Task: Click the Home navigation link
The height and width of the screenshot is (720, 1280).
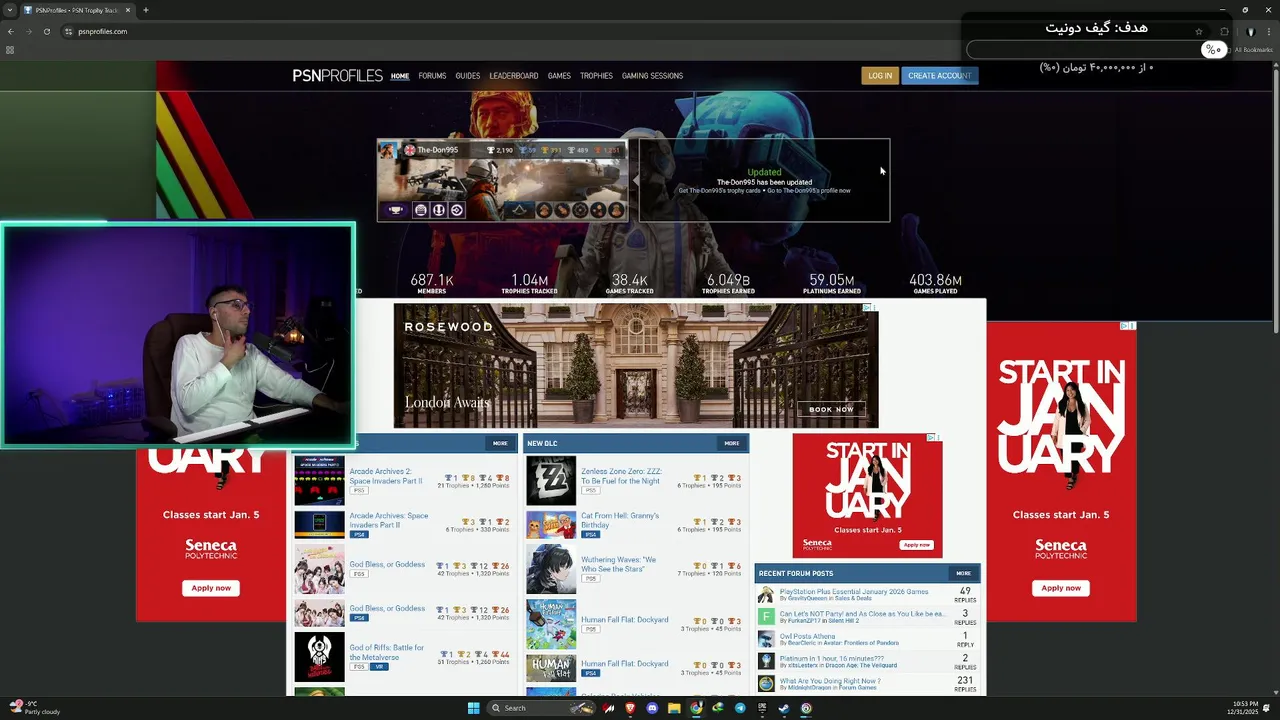Action: [400, 76]
